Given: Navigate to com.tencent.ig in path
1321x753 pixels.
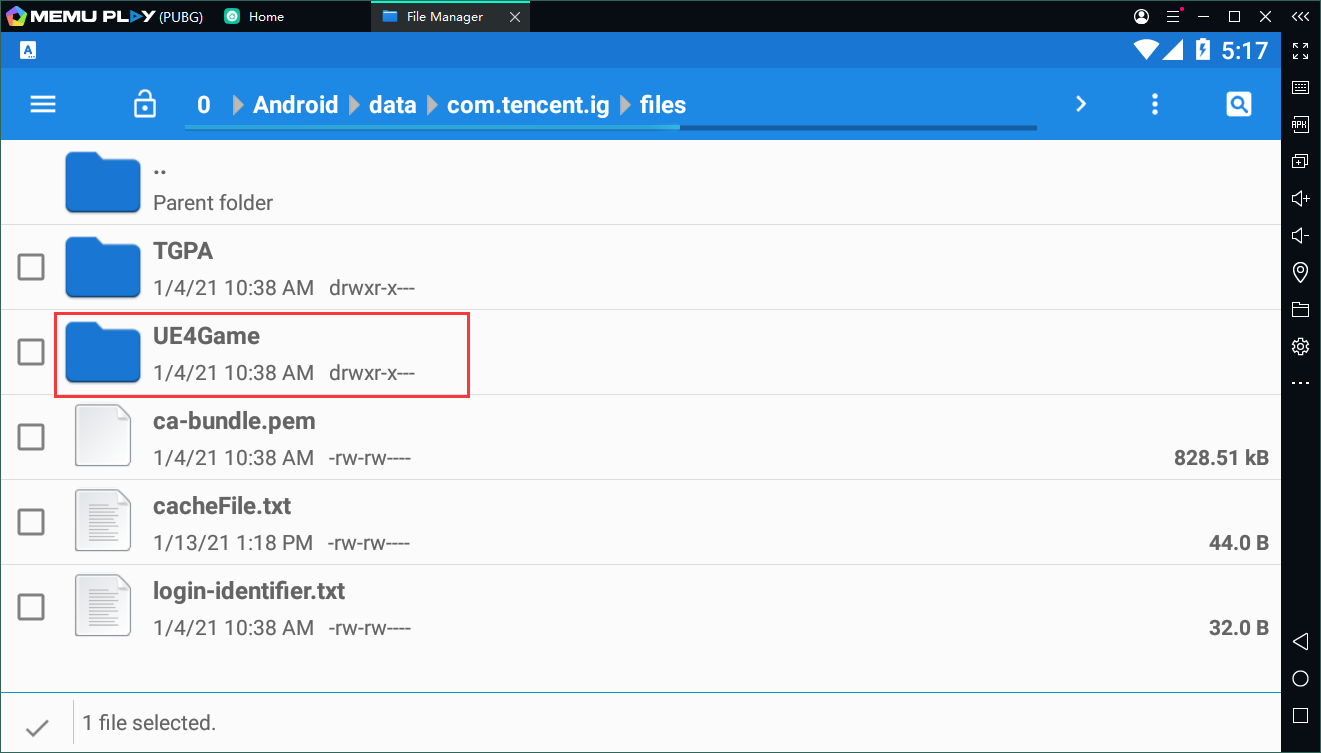Looking at the screenshot, I should 527,105.
